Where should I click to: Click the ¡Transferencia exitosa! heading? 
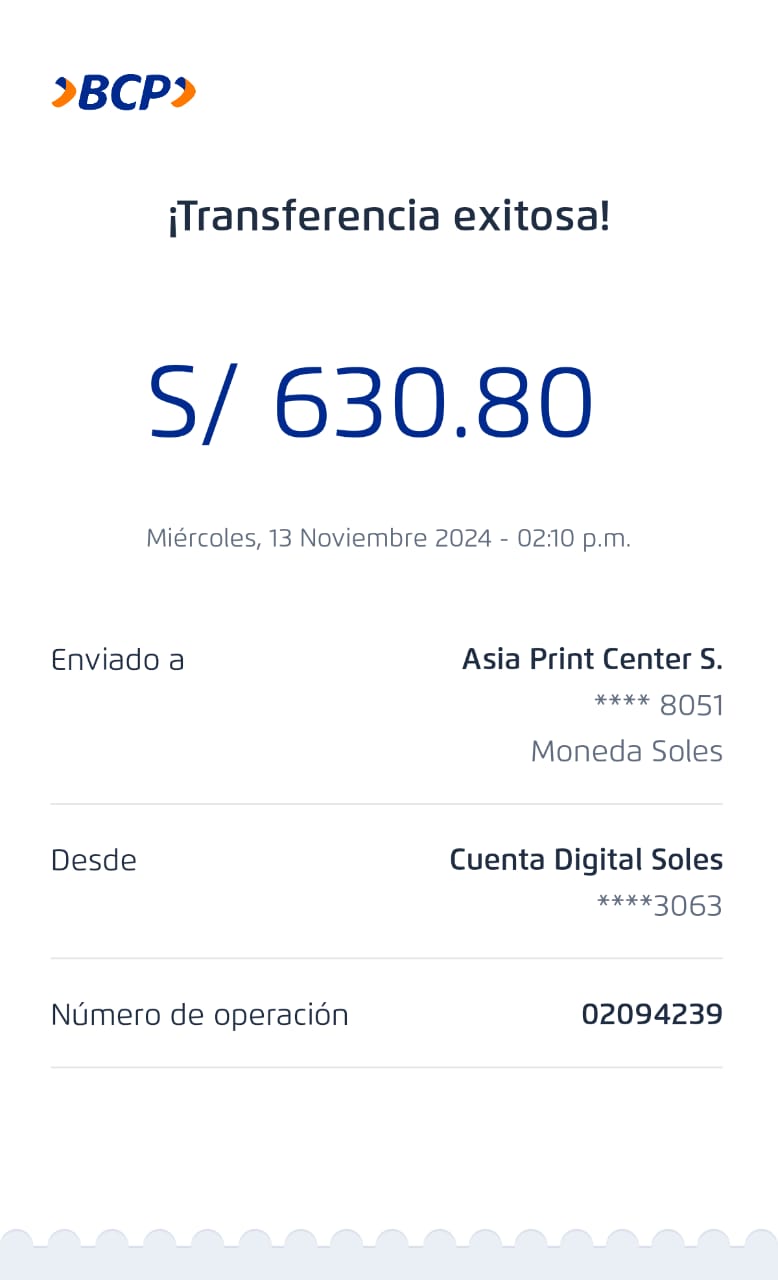[x=389, y=216]
